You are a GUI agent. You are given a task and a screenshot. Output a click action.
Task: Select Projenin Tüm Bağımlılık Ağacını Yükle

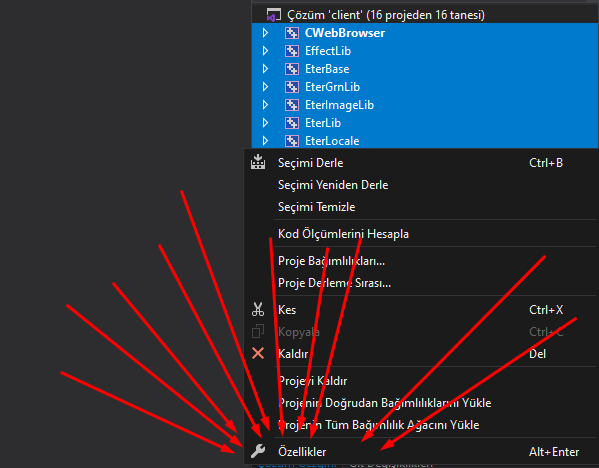click(420, 425)
